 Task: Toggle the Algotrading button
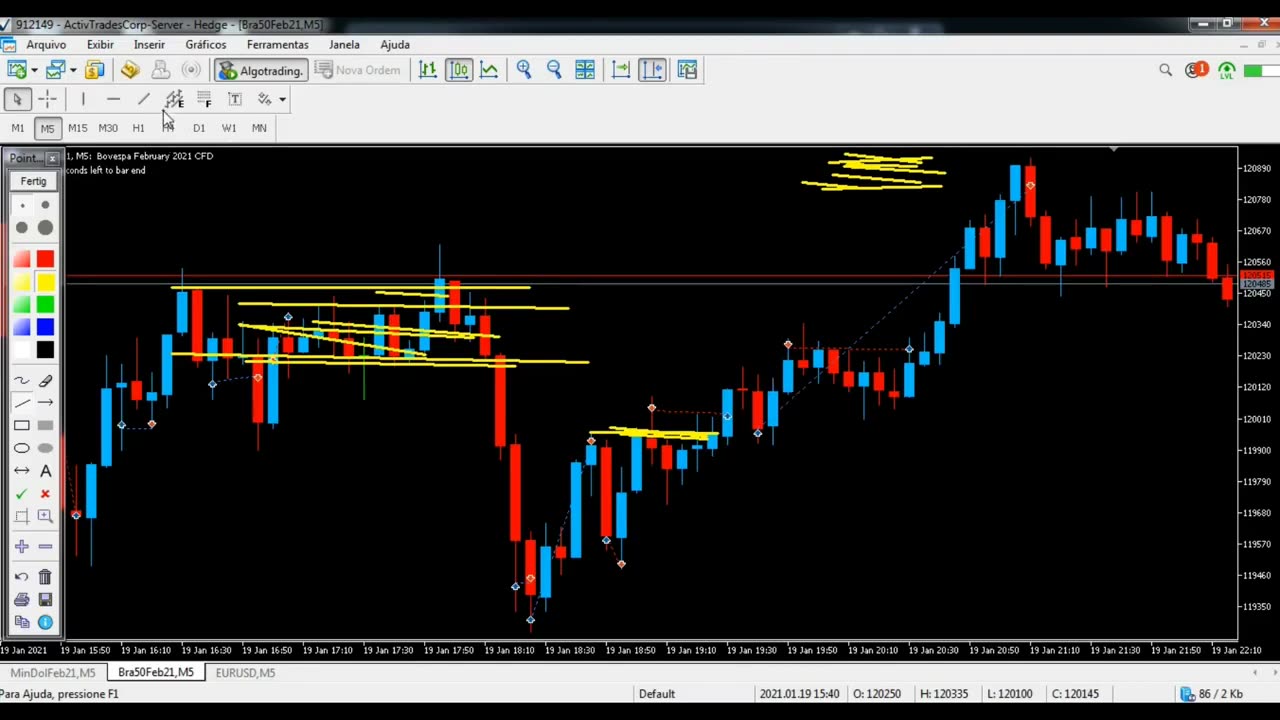click(x=259, y=70)
